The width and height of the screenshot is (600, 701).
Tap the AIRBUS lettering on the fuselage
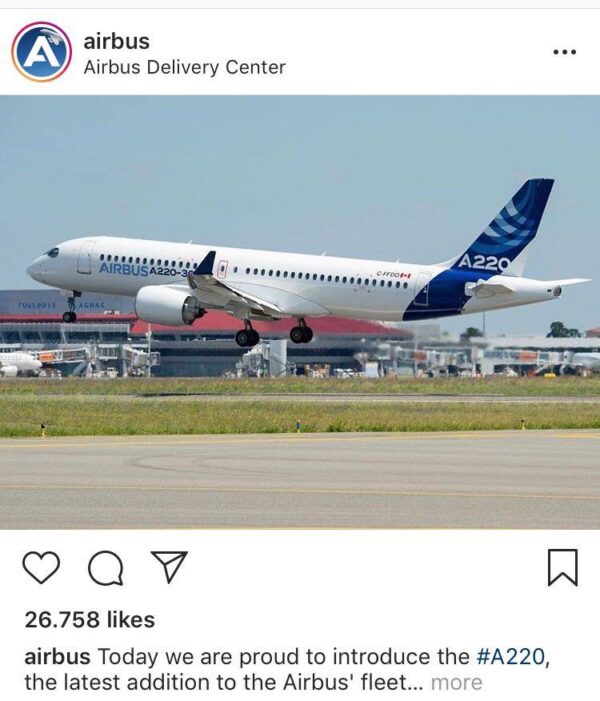[123, 269]
